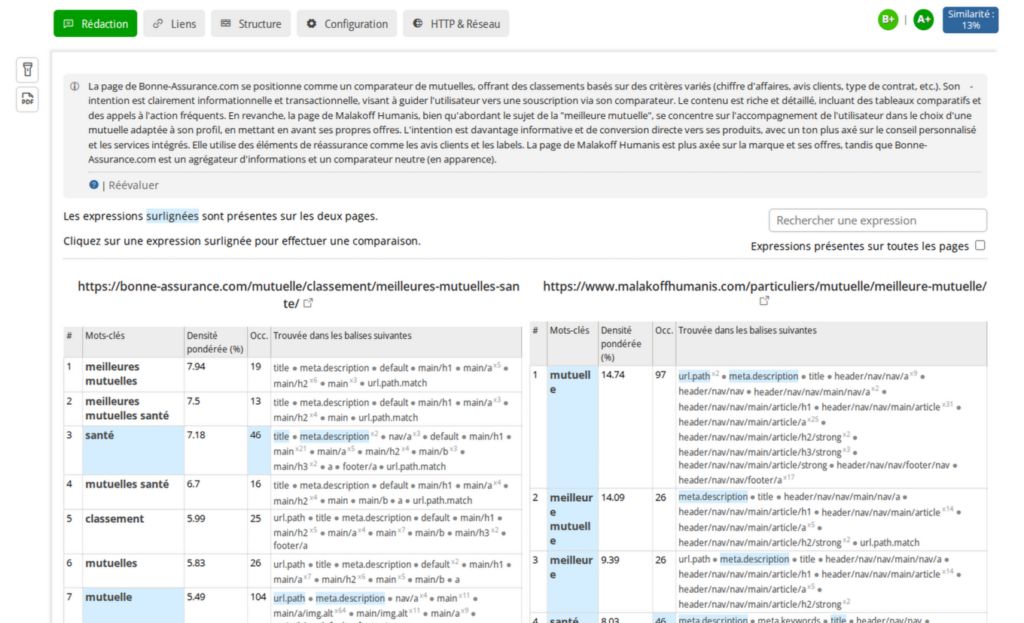This screenshot has width=1024, height=623.
Task: Click the highlighted 'surlignées' term toggle
Action: tap(174, 214)
